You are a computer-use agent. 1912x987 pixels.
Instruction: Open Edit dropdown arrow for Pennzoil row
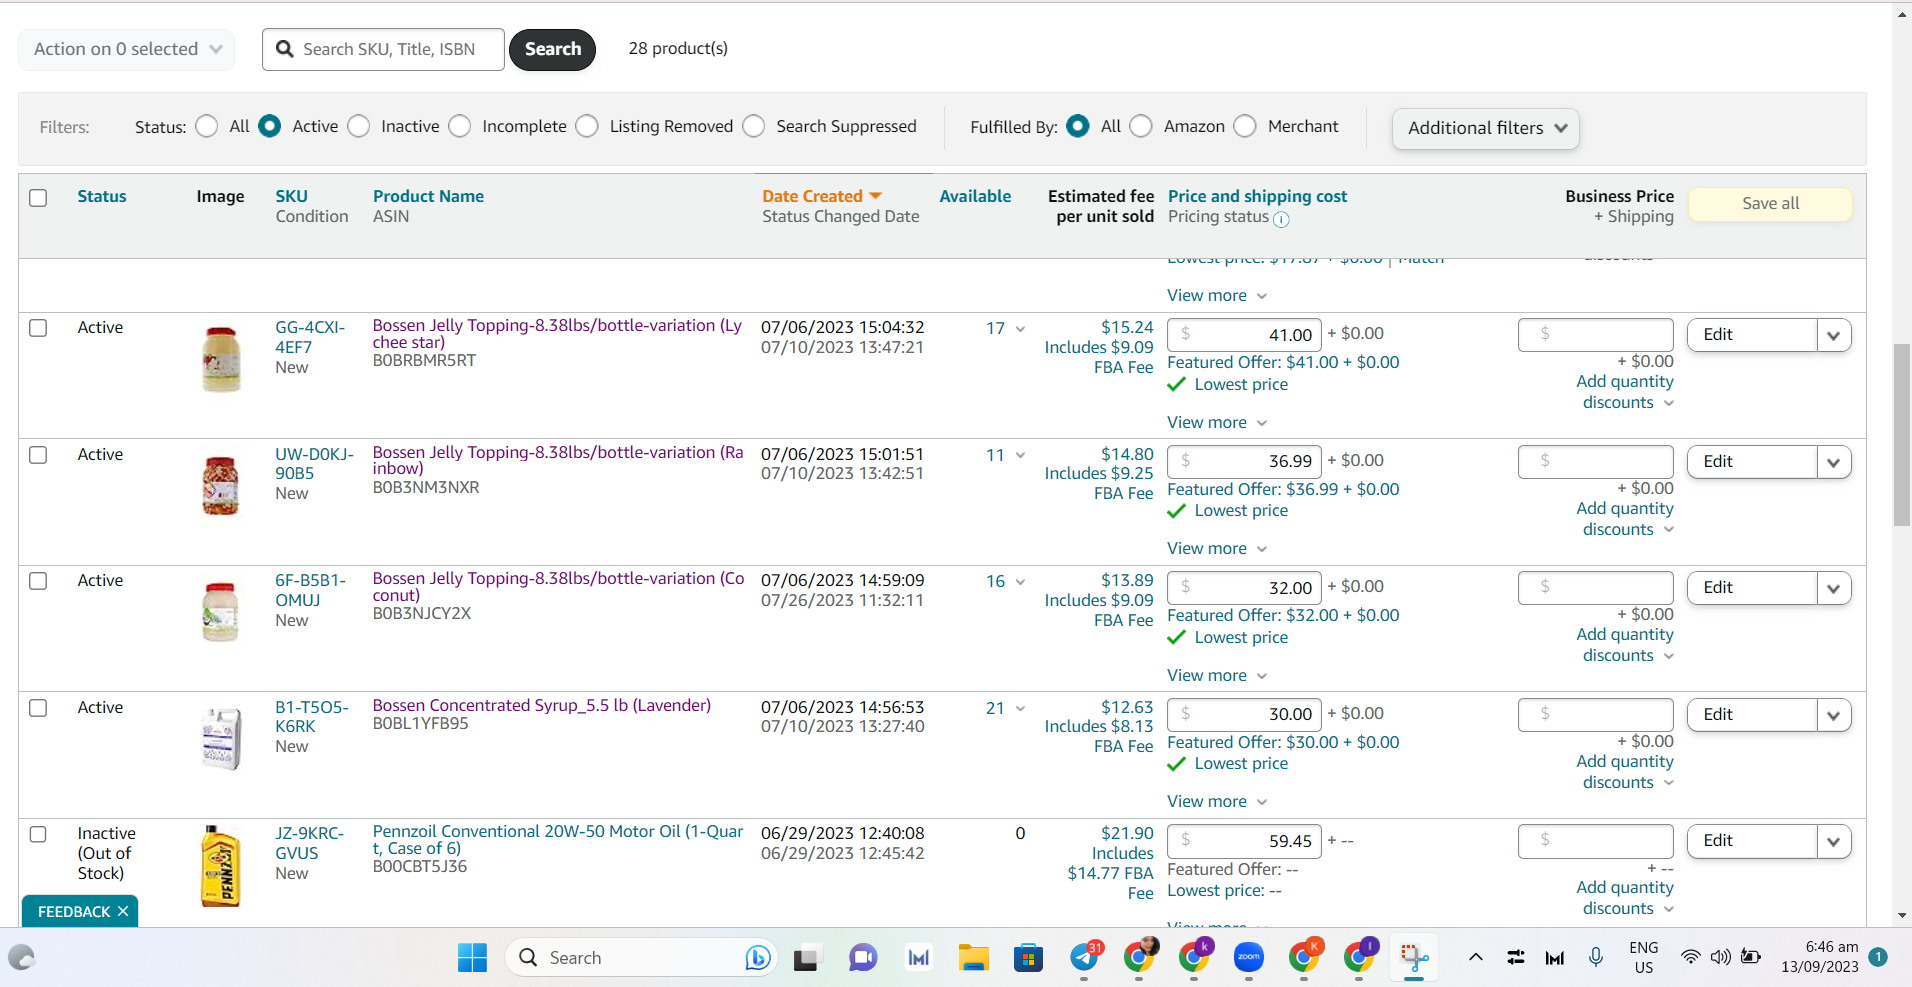click(1834, 841)
